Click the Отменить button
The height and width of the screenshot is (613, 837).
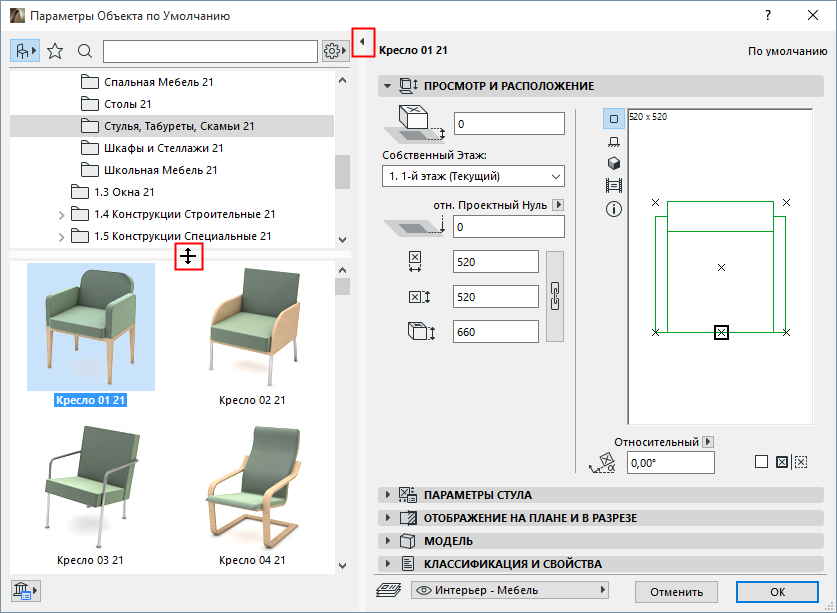click(676, 592)
